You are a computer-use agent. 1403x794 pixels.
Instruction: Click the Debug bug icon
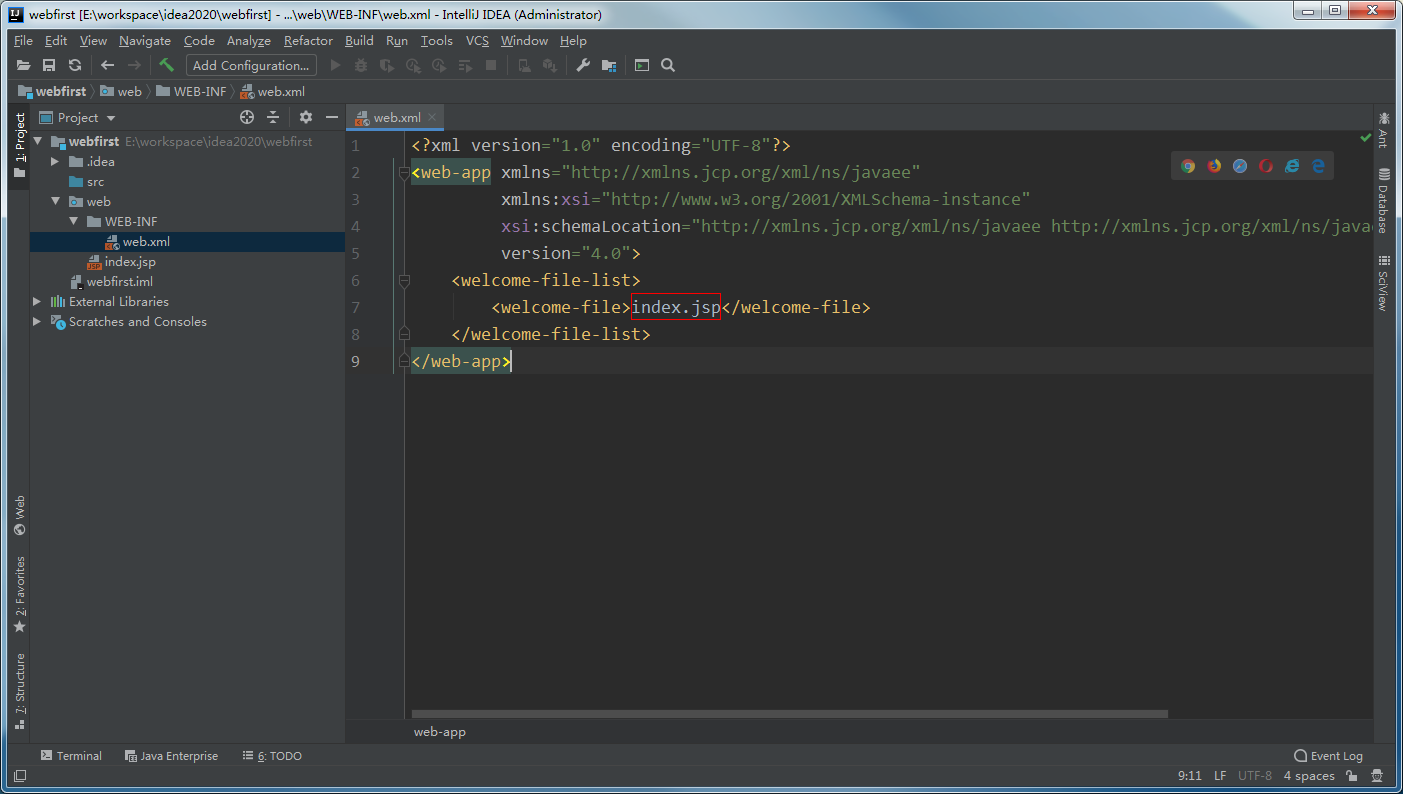coord(361,65)
